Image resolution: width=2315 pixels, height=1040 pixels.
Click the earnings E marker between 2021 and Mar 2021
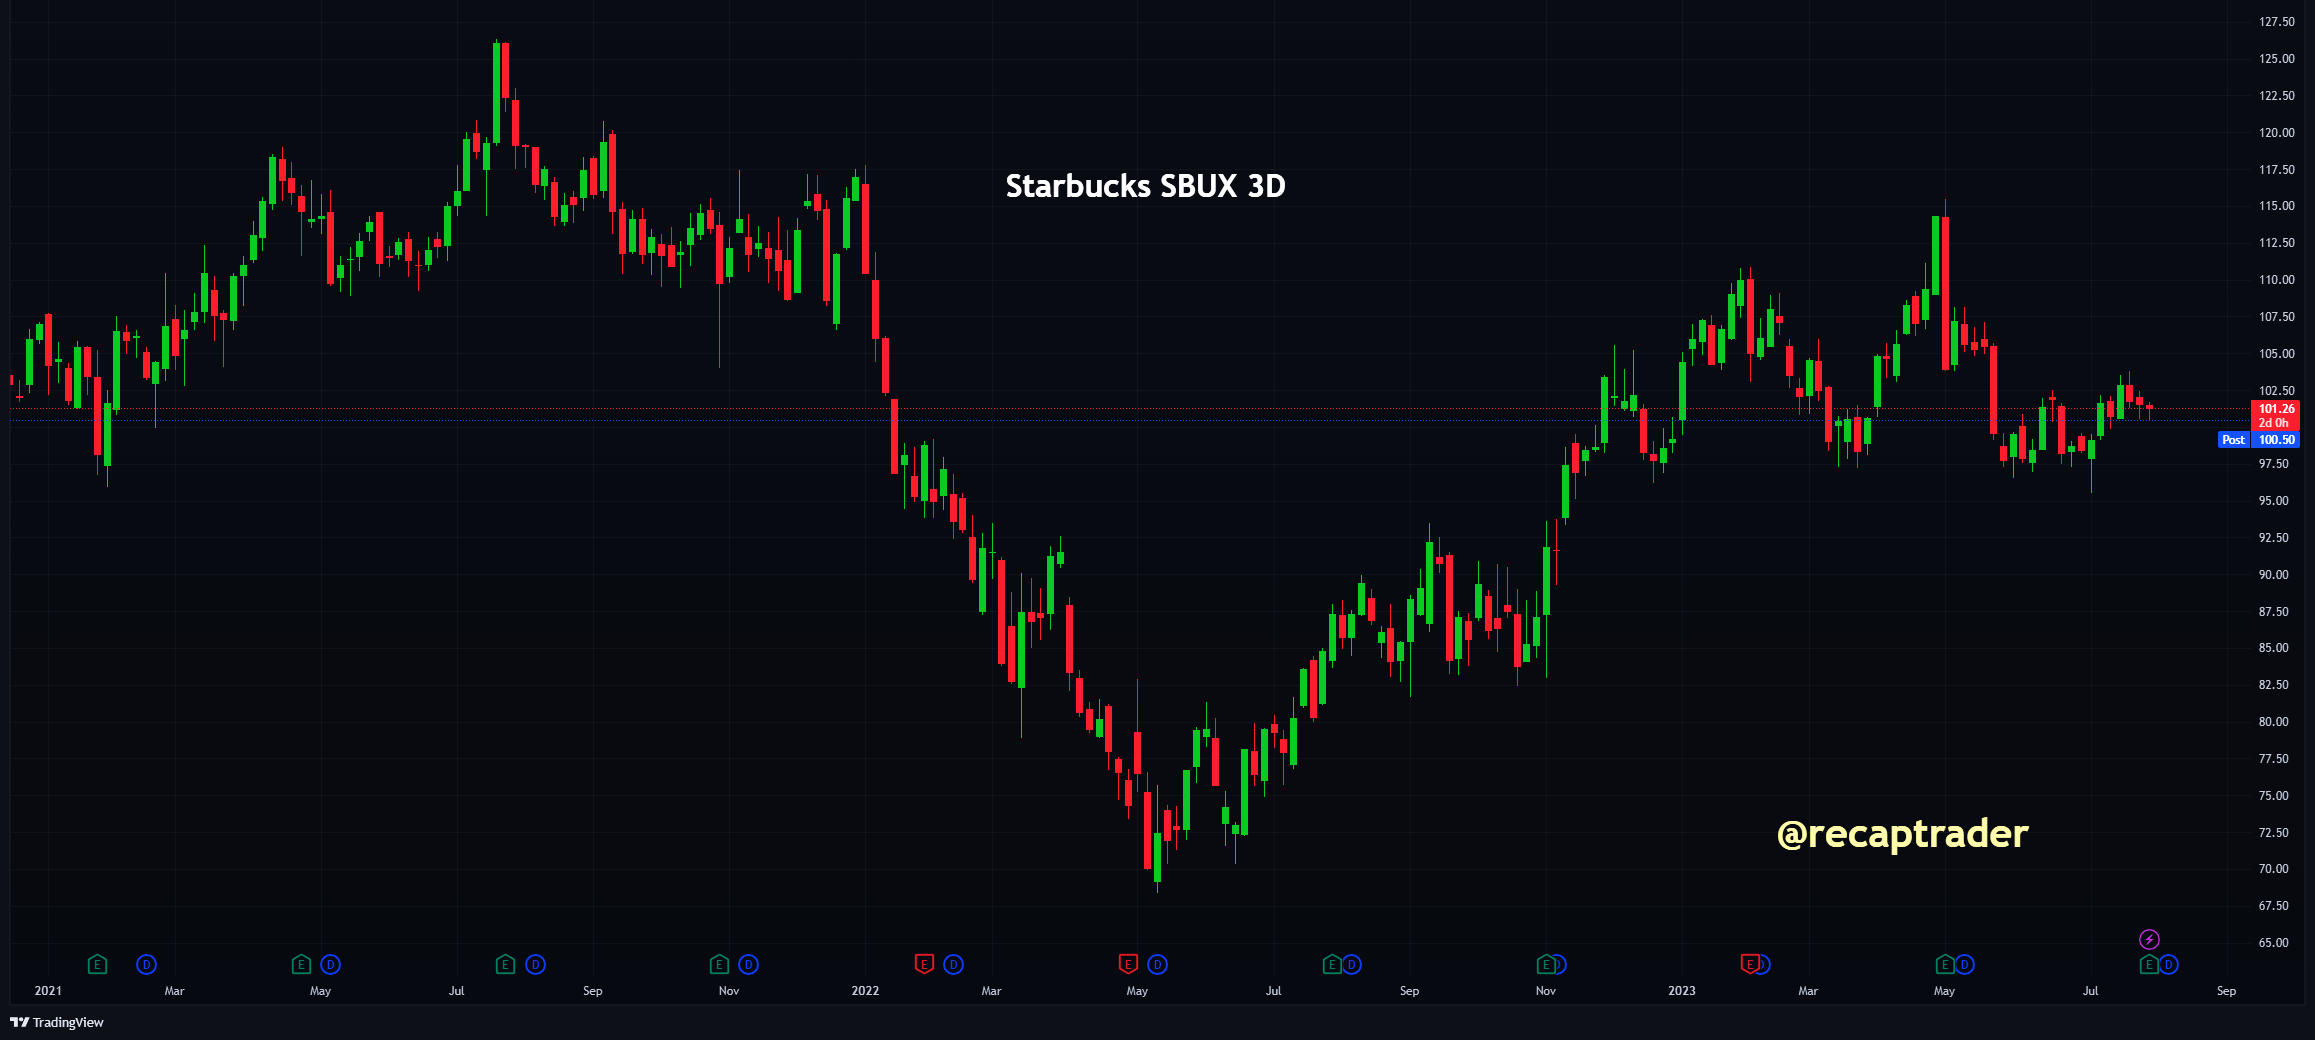[x=97, y=964]
